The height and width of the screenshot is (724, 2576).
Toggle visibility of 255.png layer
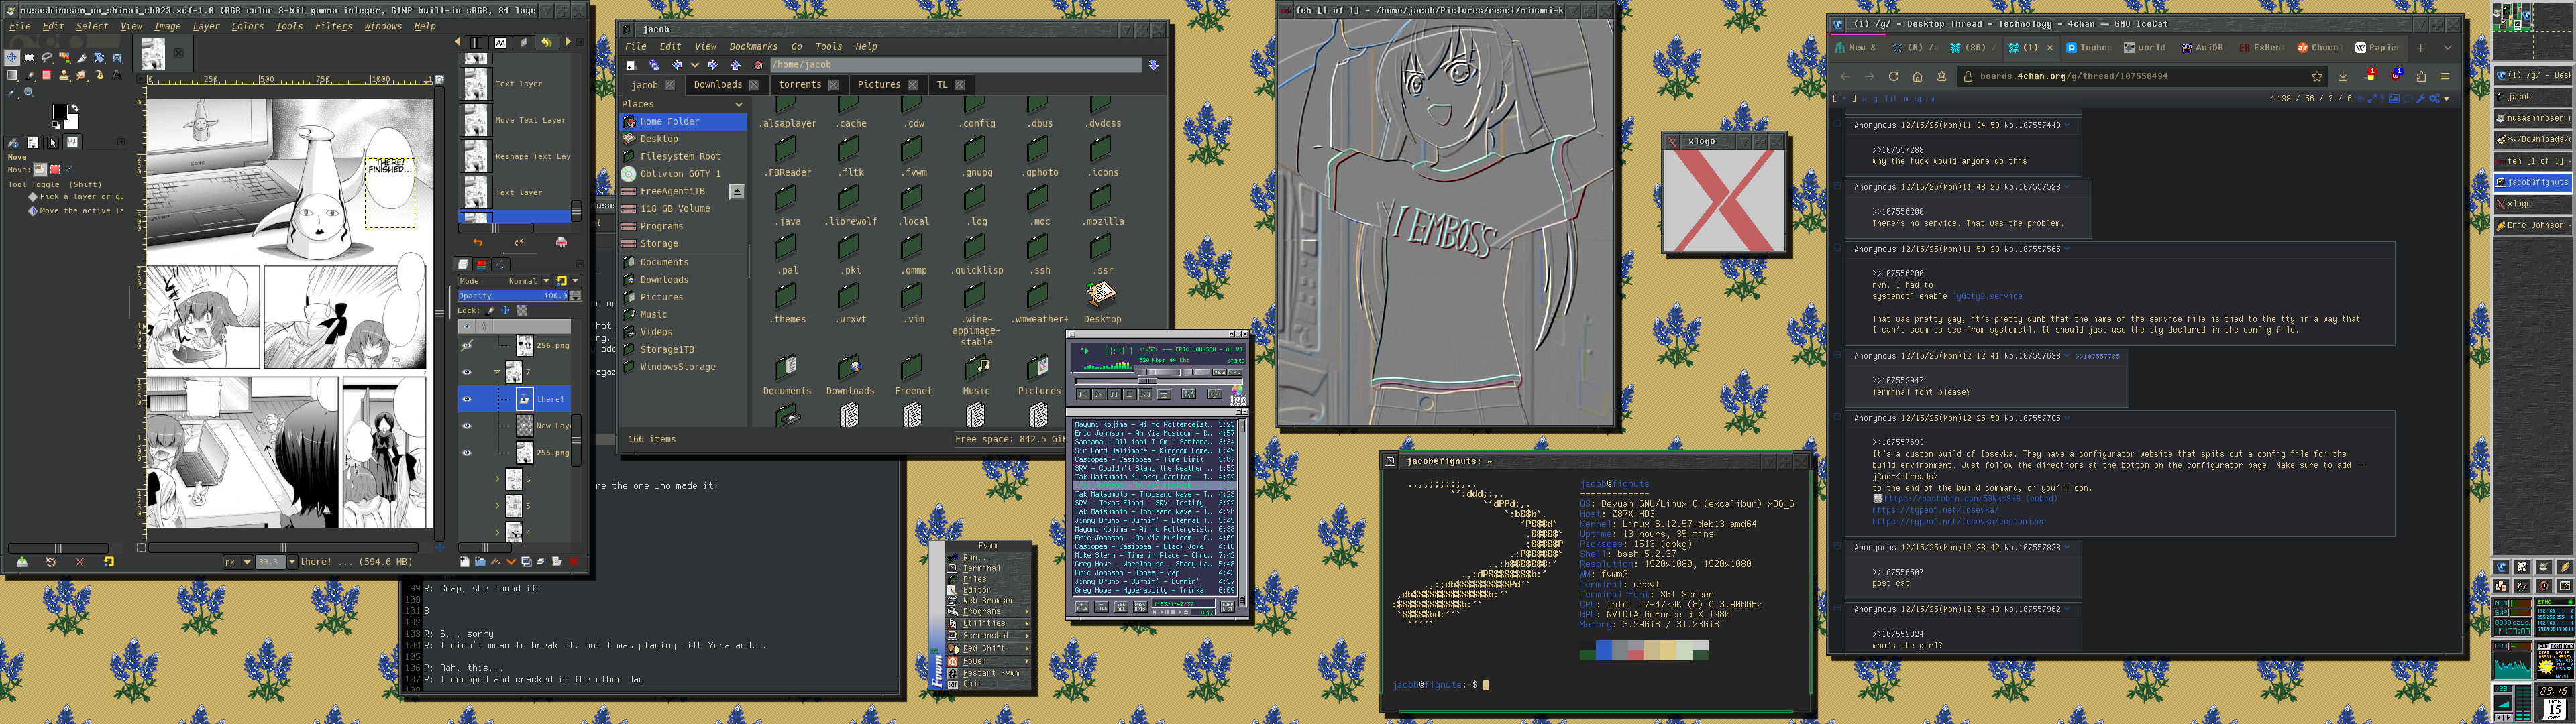click(466, 452)
